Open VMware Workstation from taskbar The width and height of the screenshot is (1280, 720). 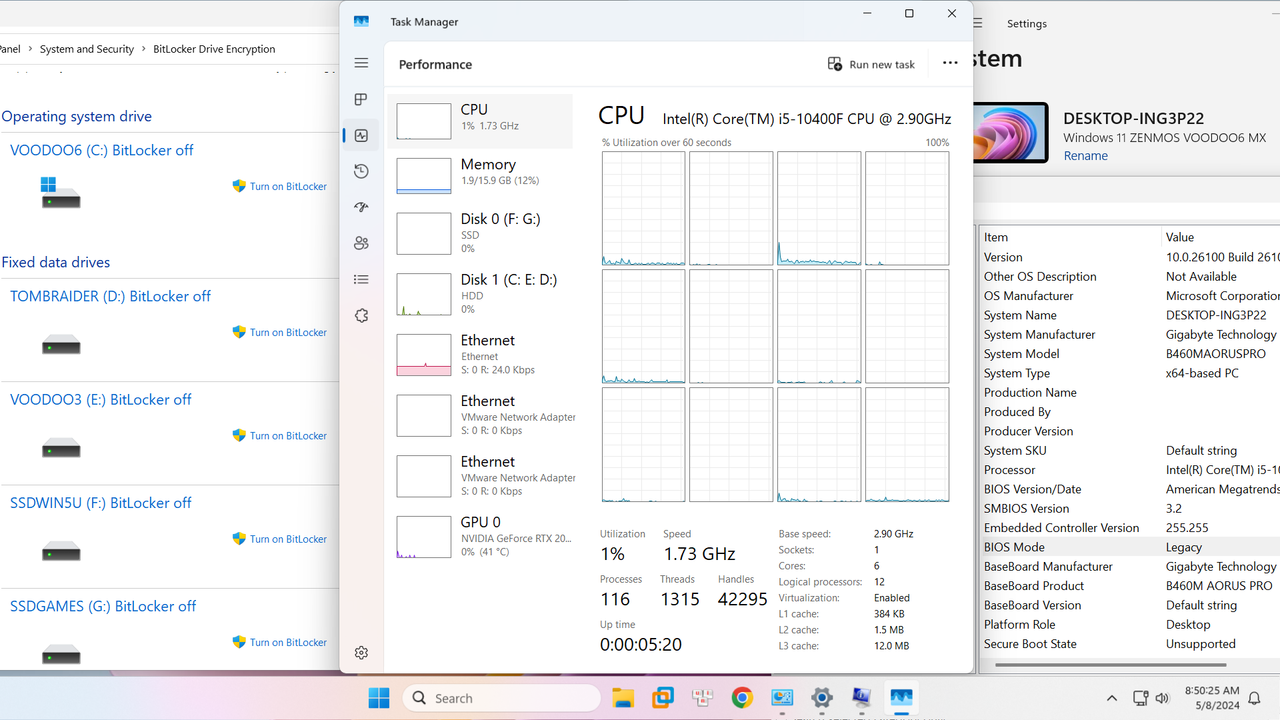(x=663, y=698)
